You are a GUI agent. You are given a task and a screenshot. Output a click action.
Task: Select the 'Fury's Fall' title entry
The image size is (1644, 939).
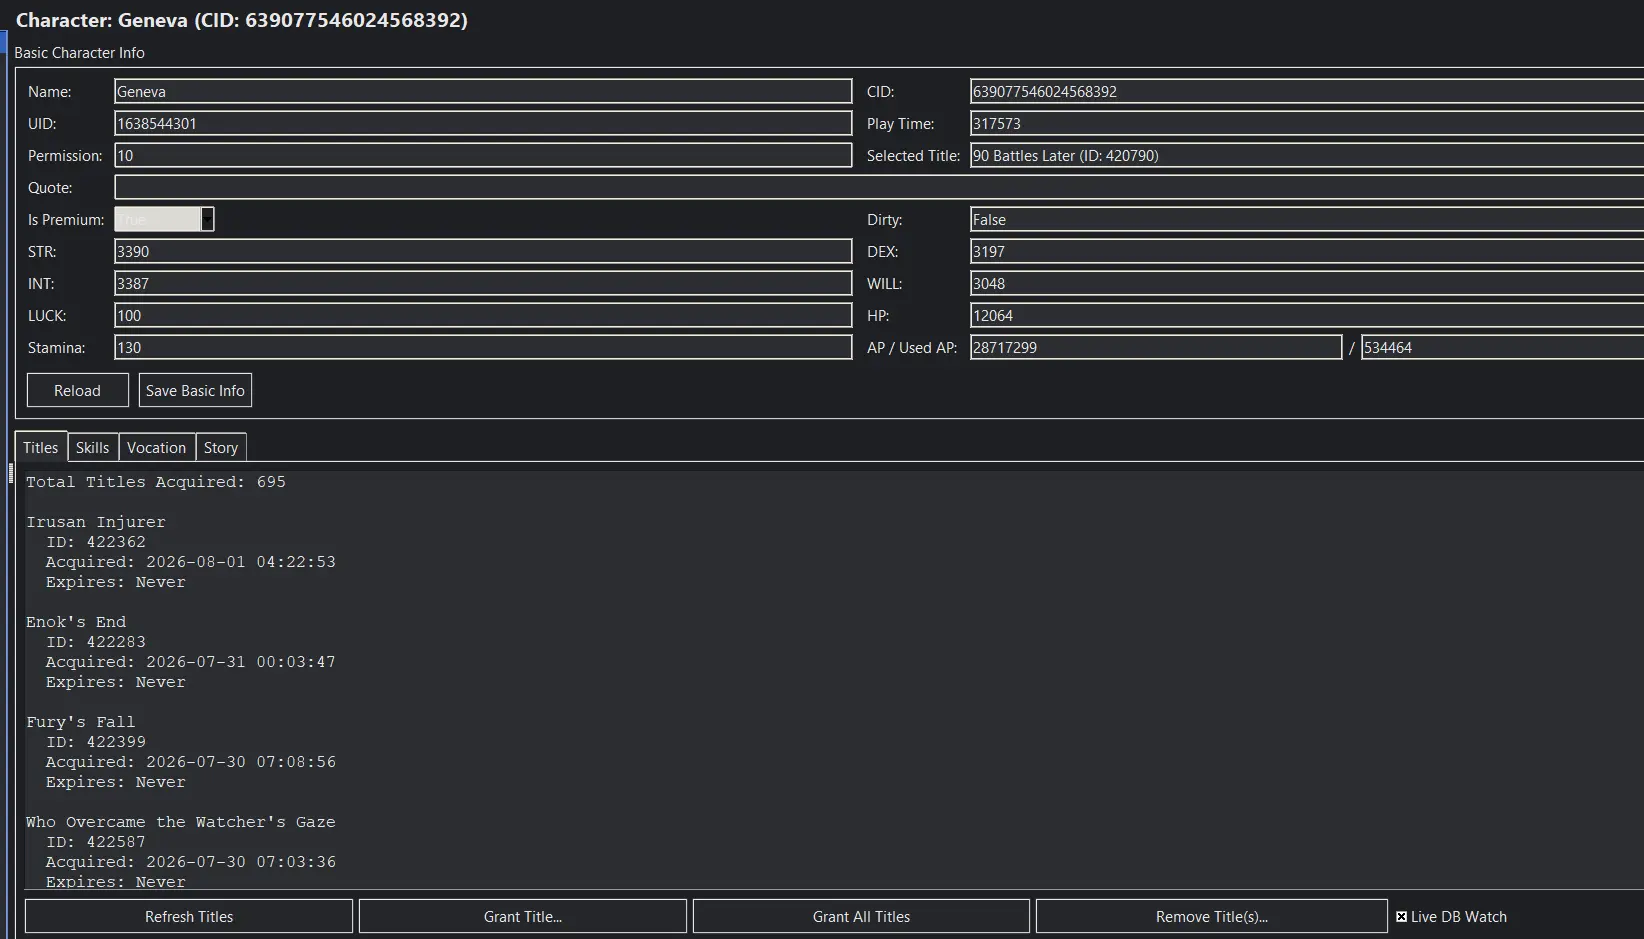[x=80, y=722]
